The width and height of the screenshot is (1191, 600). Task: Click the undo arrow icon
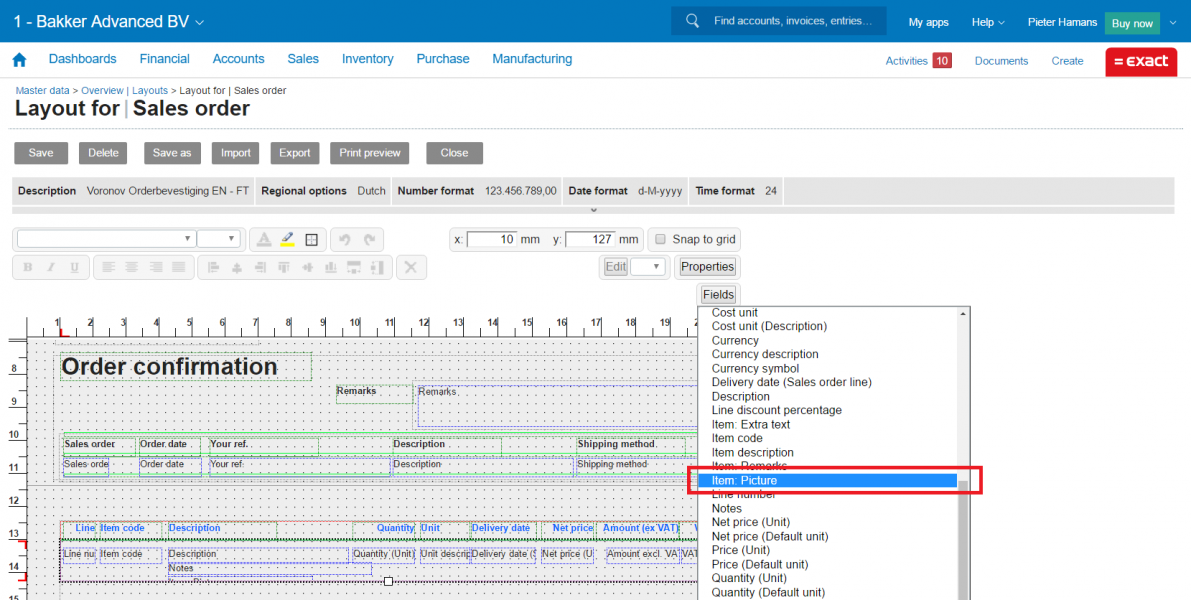pyautogui.click(x=345, y=240)
